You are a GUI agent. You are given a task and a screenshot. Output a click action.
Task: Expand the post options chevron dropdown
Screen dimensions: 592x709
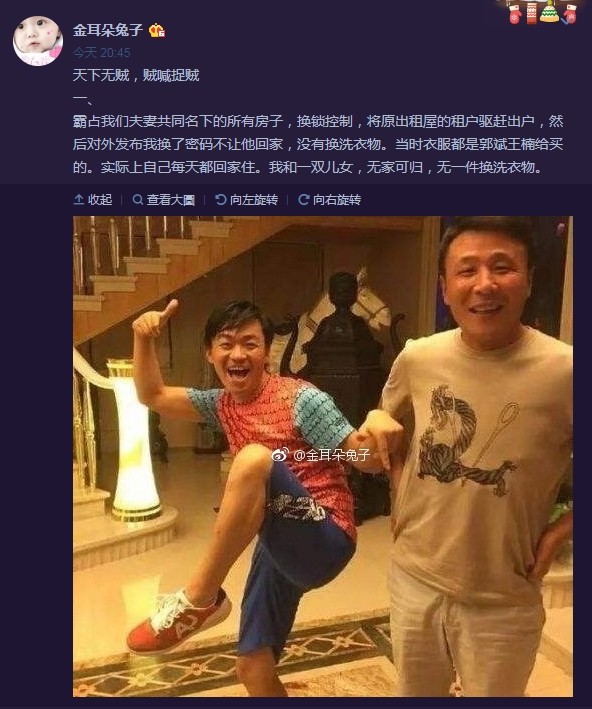[566, 22]
